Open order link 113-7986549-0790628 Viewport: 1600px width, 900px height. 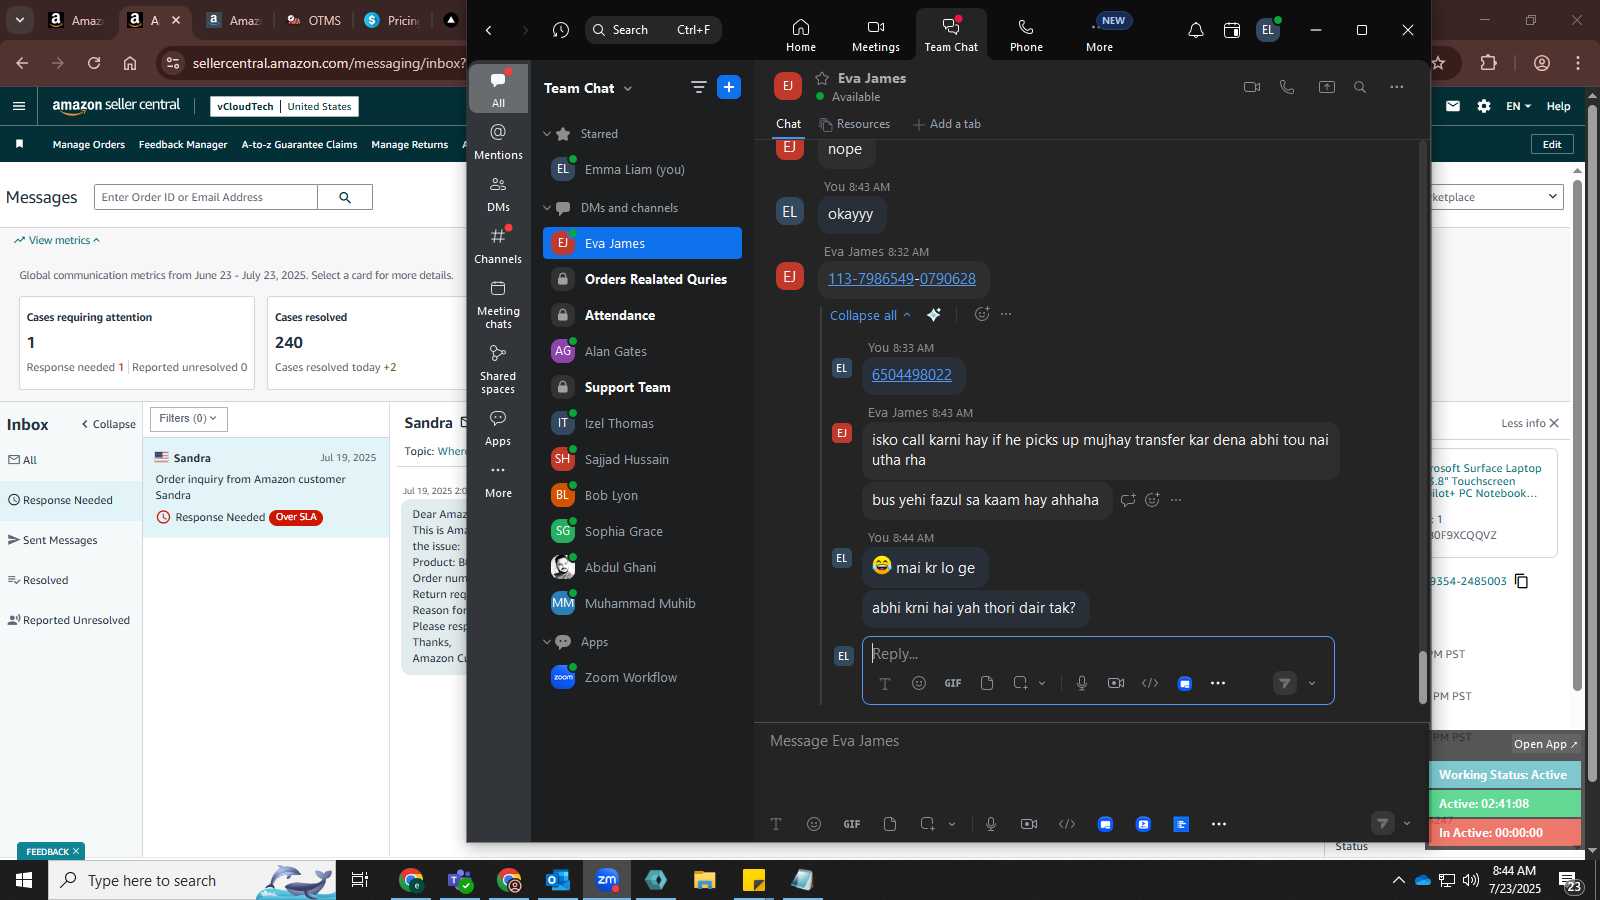pyautogui.click(x=902, y=279)
